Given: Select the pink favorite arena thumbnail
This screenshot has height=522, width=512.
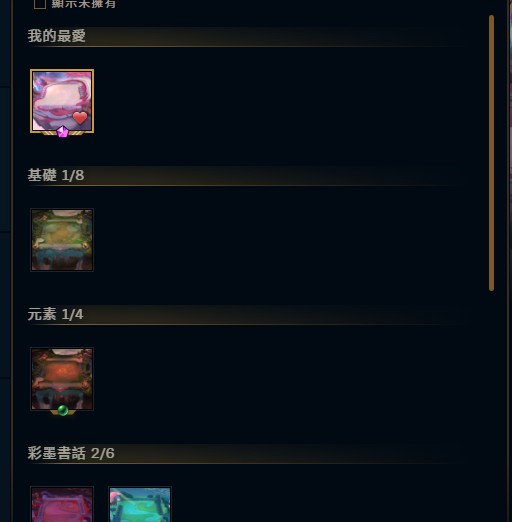Looking at the screenshot, I should point(62,101).
